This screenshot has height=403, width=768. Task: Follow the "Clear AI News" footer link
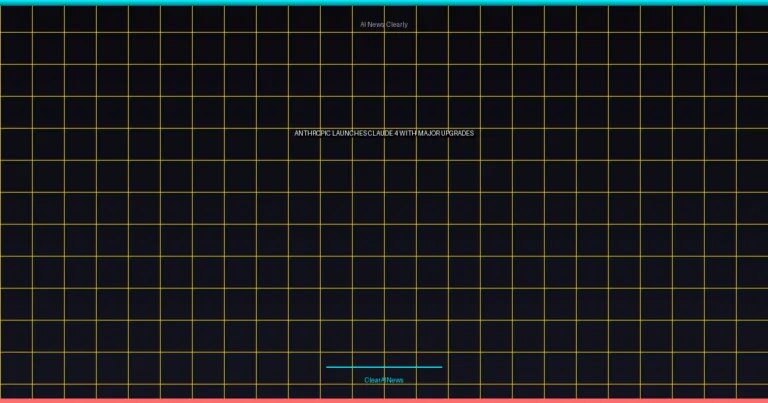(384, 380)
